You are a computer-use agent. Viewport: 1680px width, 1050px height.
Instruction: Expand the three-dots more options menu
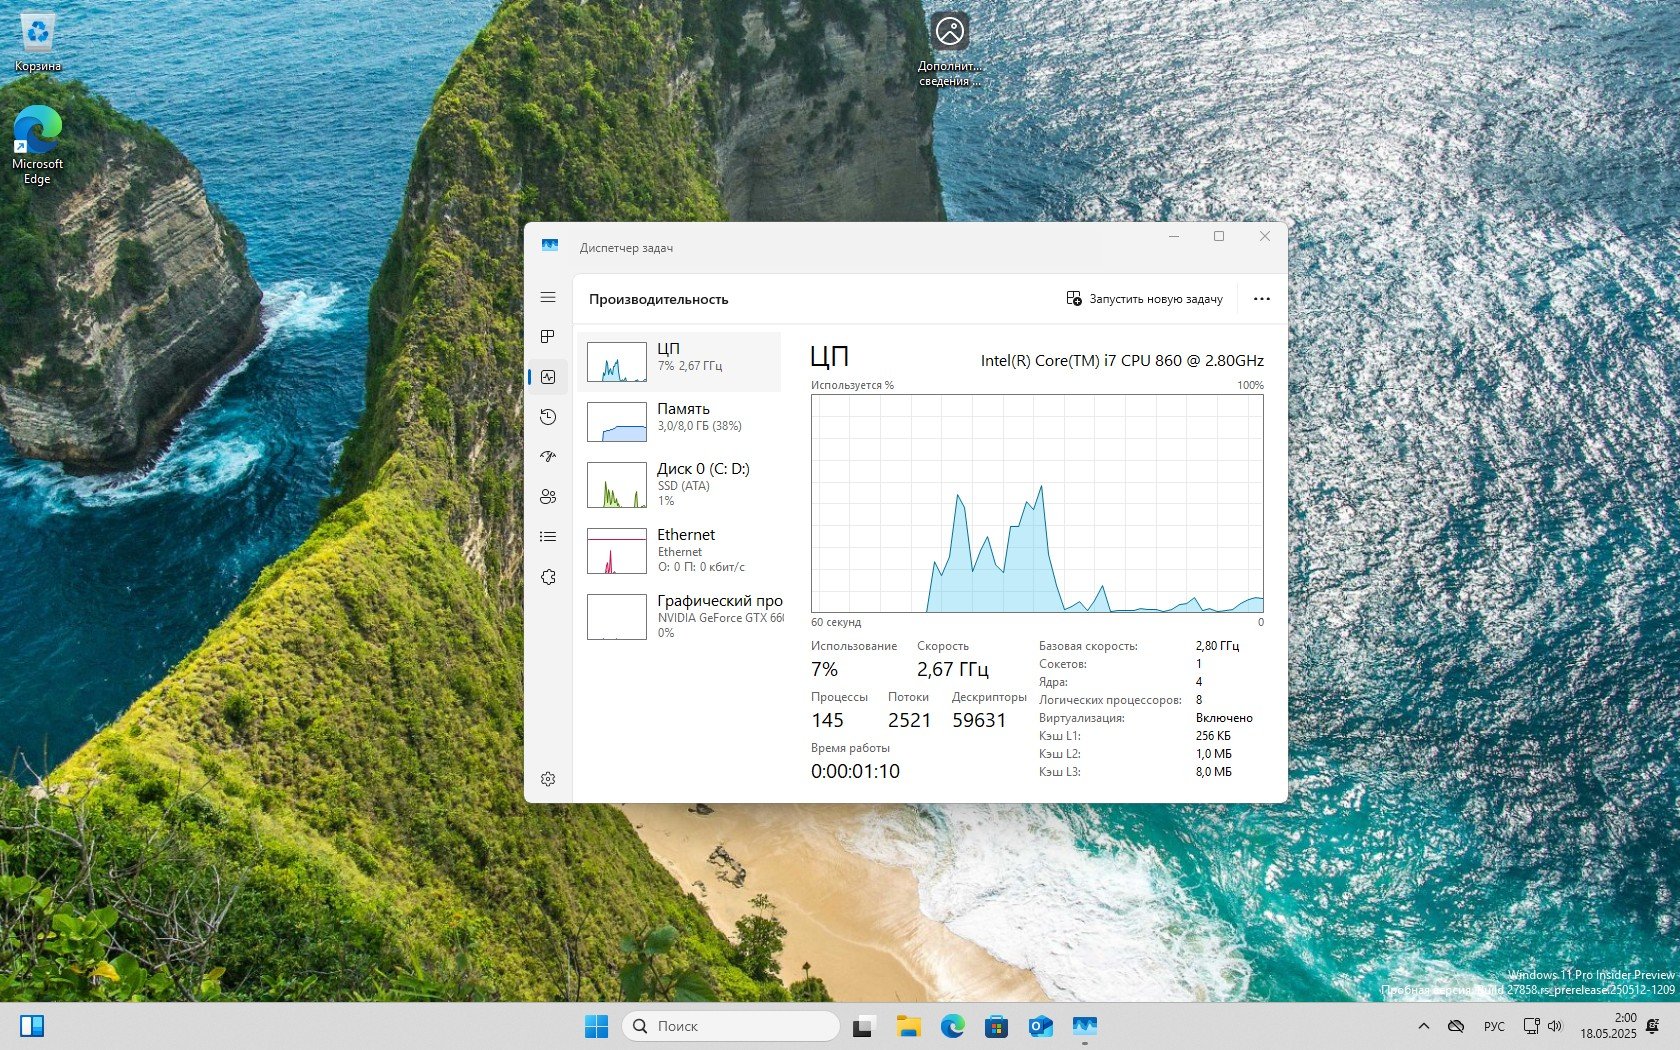click(x=1261, y=299)
